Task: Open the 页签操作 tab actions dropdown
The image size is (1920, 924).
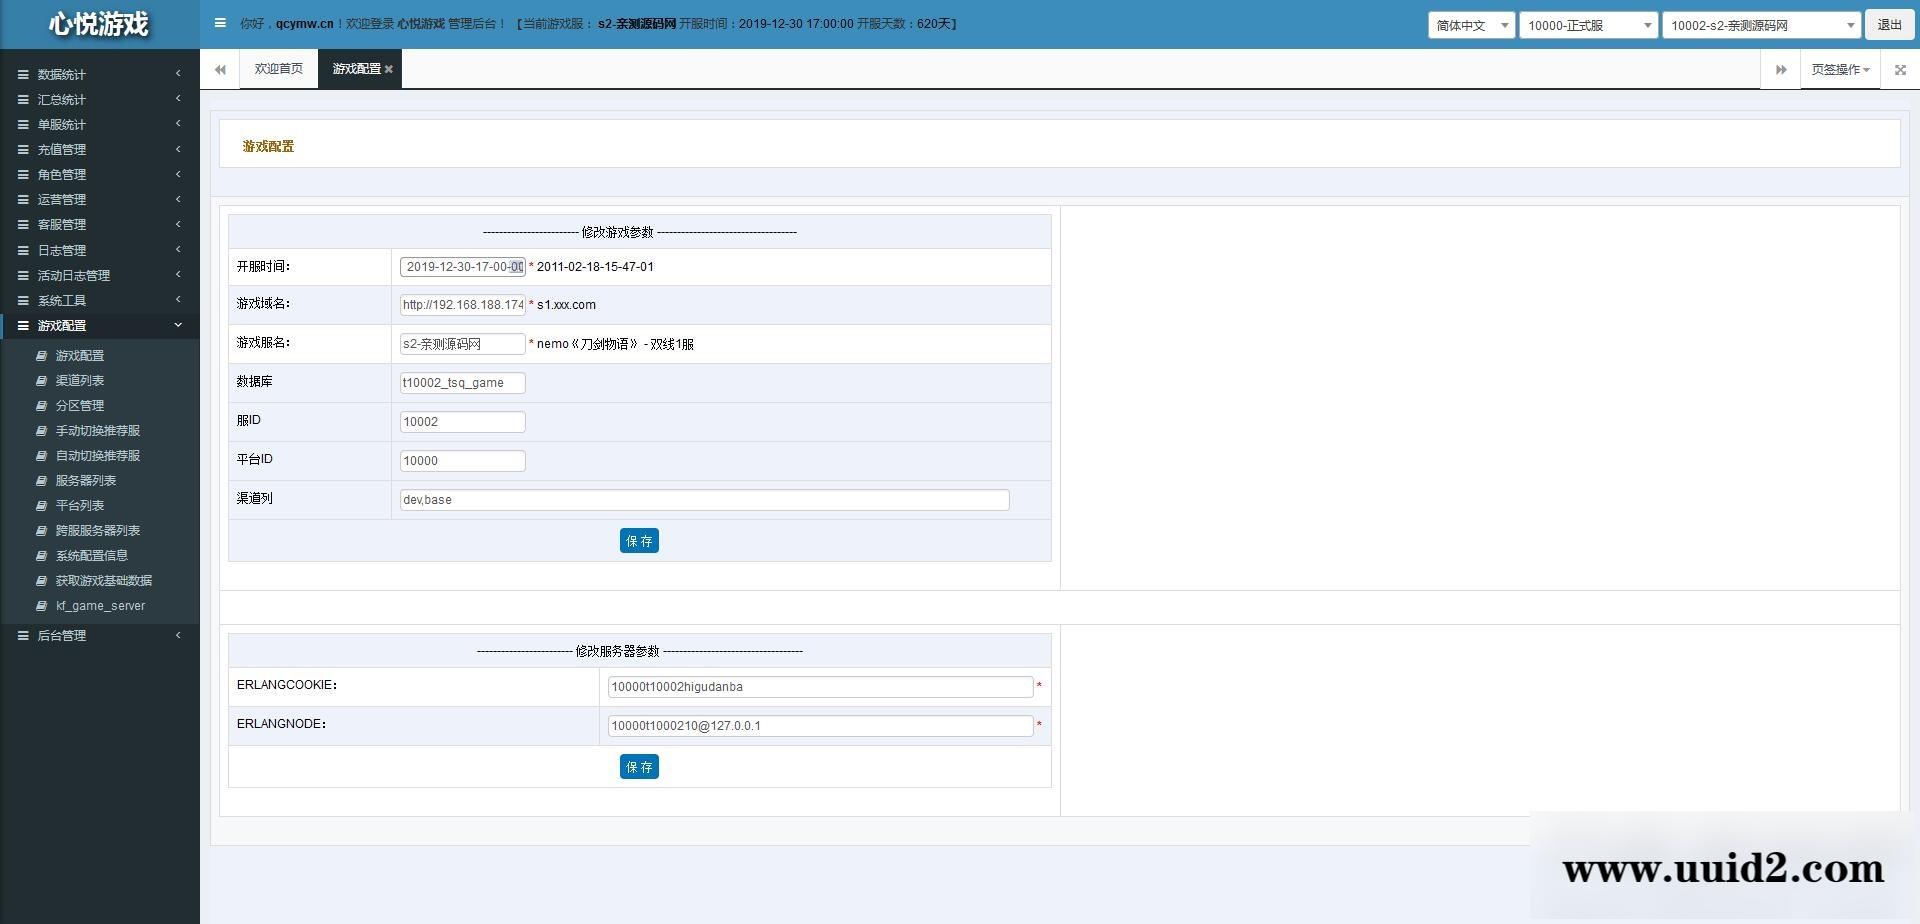Action: [x=1840, y=69]
